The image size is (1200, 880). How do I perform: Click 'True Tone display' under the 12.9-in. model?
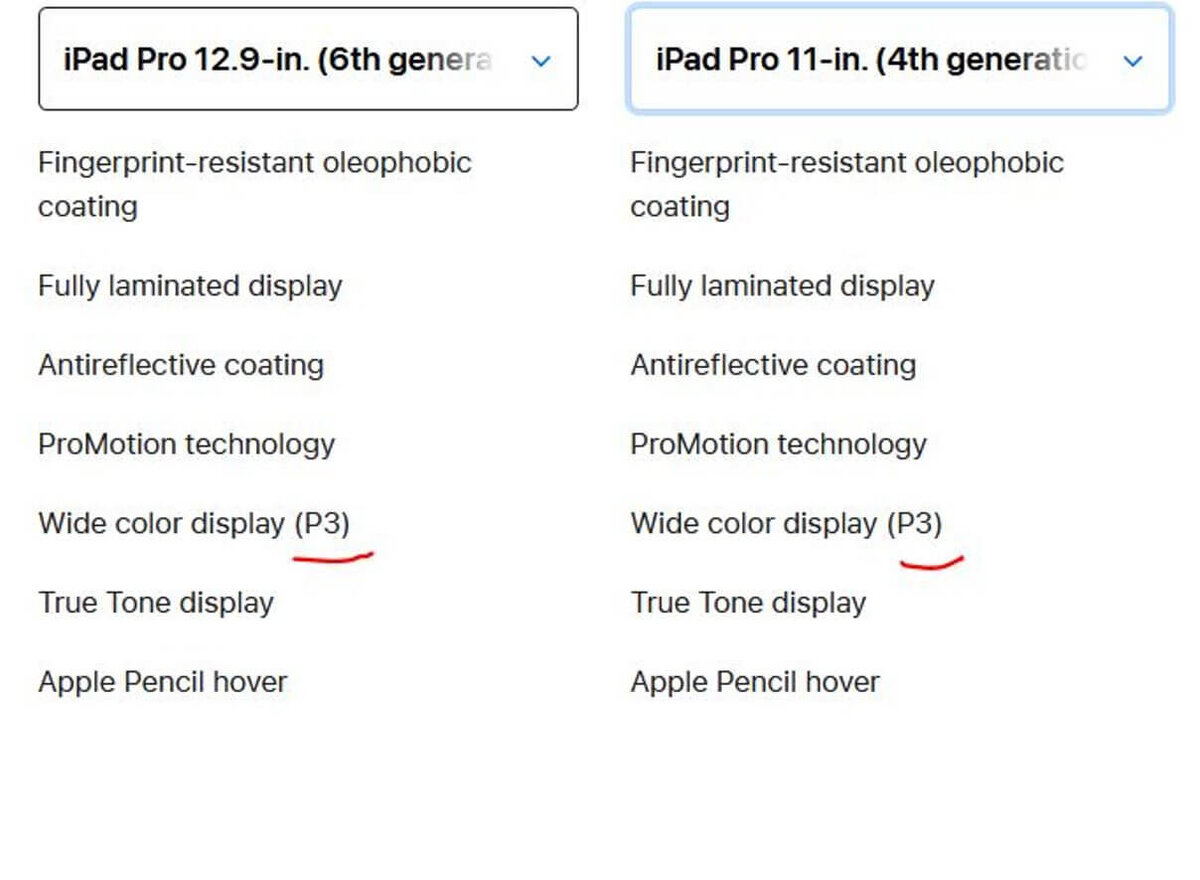(156, 602)
